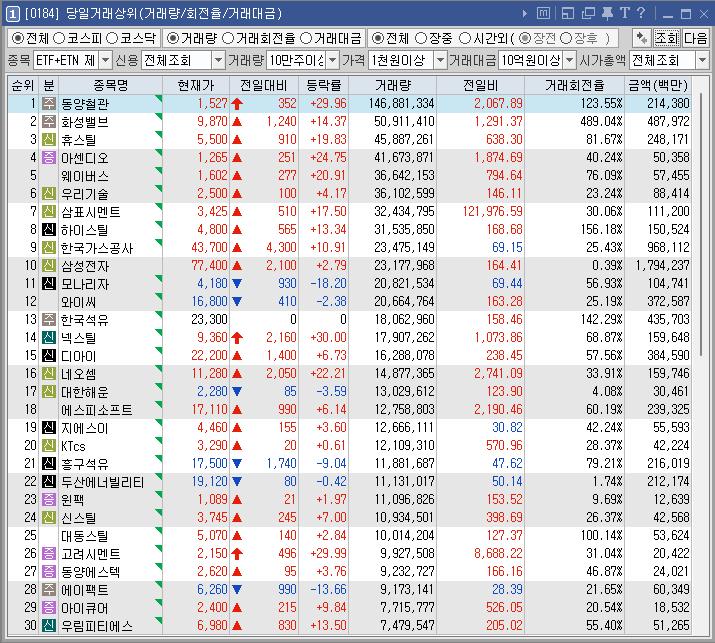Click 웨이버스 stock name
The image size is (715, 643).
click(85, 176)
